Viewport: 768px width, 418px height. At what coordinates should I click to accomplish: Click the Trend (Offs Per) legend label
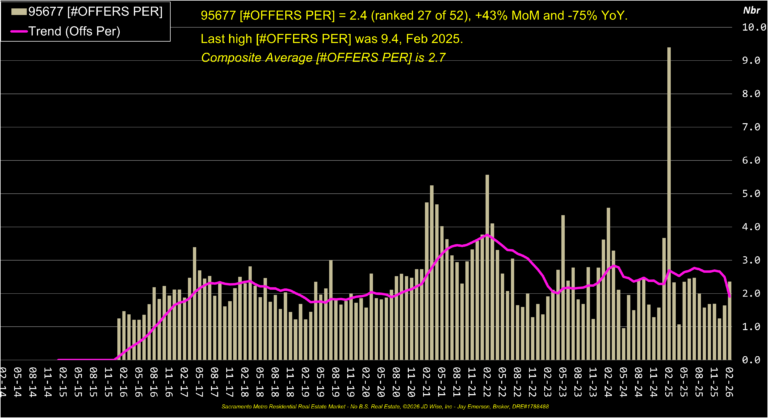(74, 31)
